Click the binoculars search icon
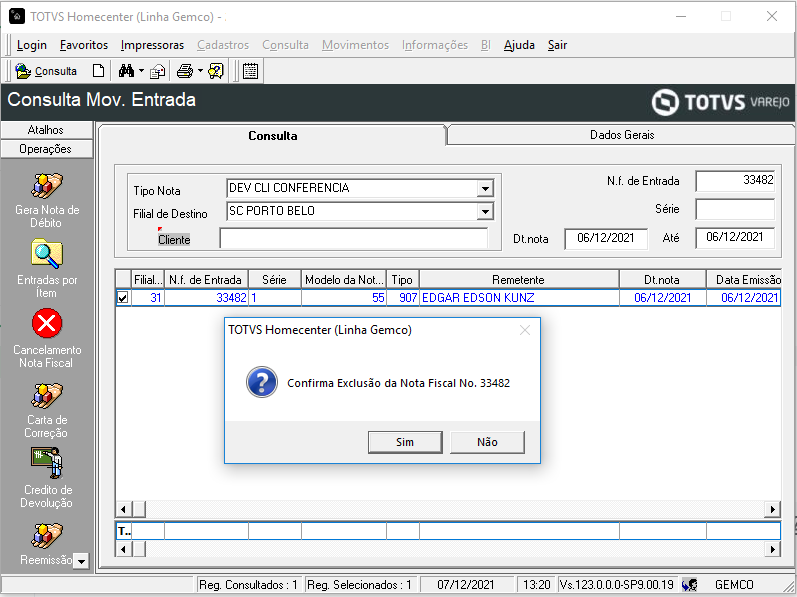797x597 pixels. pos(126,71)
